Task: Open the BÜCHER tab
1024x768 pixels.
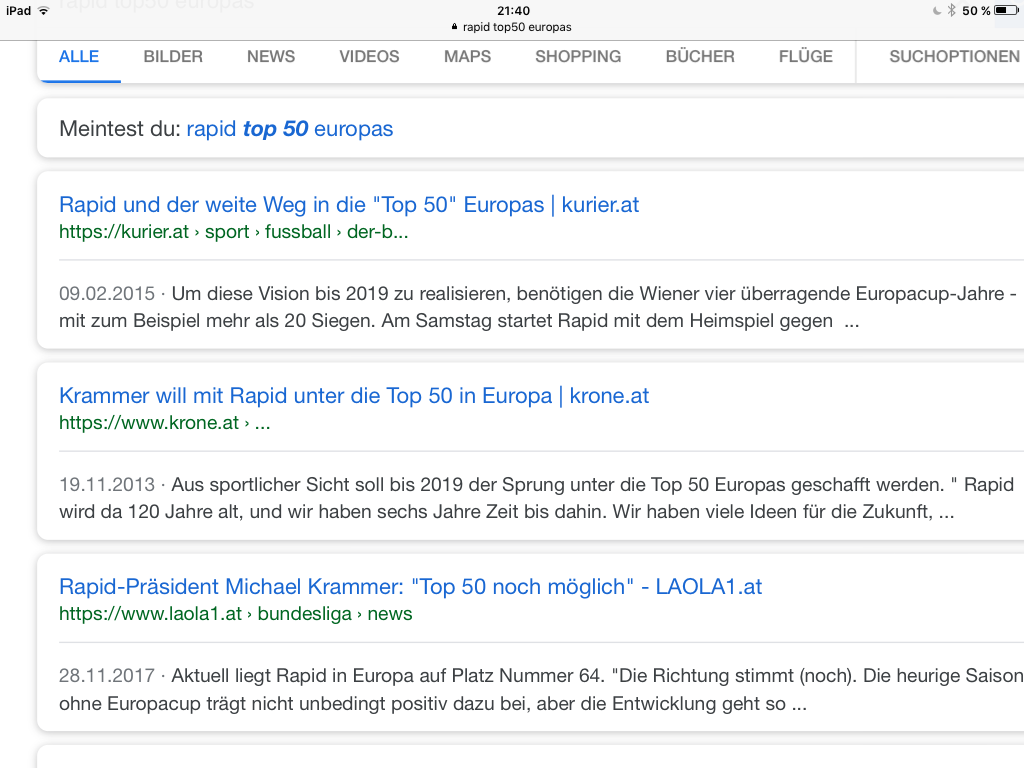Action: [700, 57]
